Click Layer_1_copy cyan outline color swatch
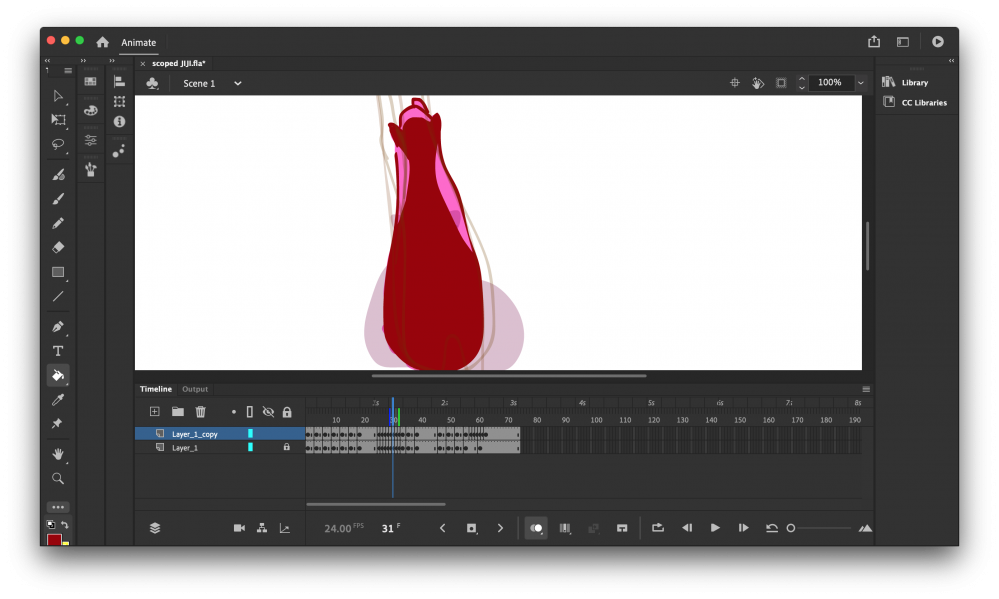The height and width of the screenshot is (599, 999). coord(250,433)
